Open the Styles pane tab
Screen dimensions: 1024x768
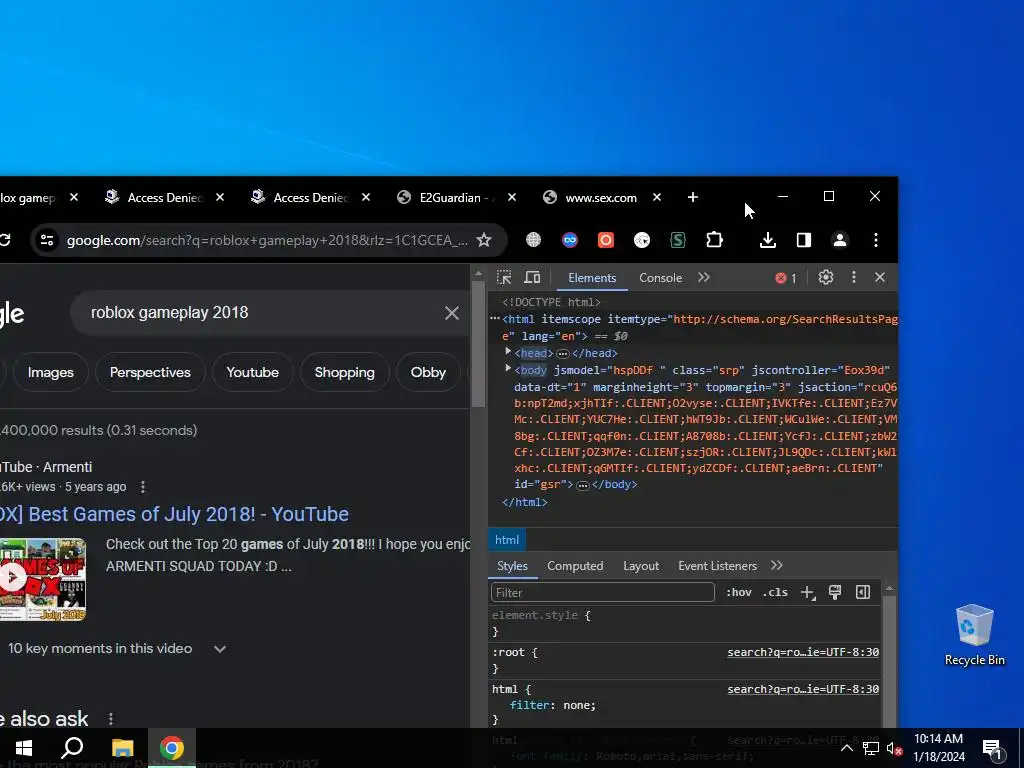[512, 566]
